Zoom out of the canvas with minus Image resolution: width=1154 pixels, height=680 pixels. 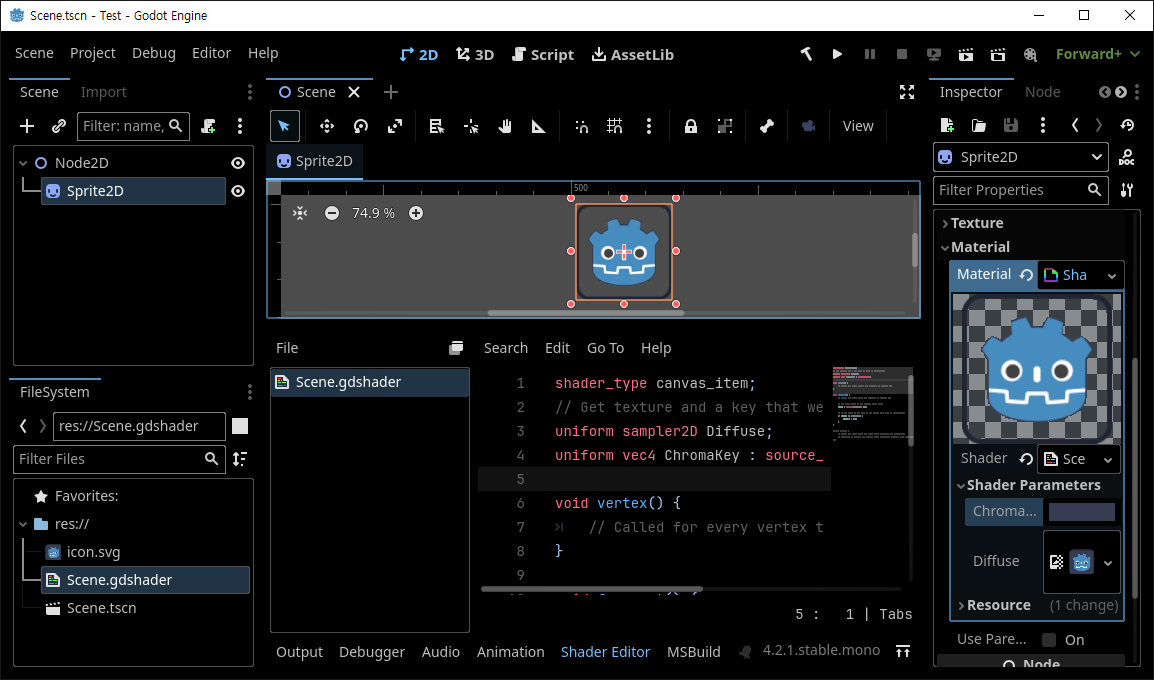(x=332, y=213)
